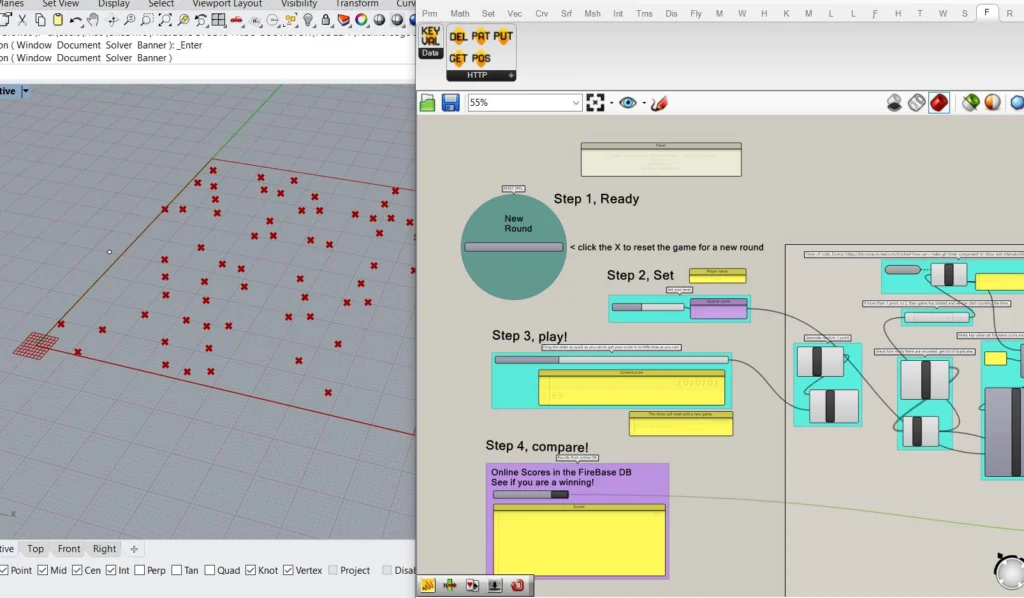The image size is (1024, 598).
Task: Click the Zoom Extents icon
Action: click(x=165, y=20)
